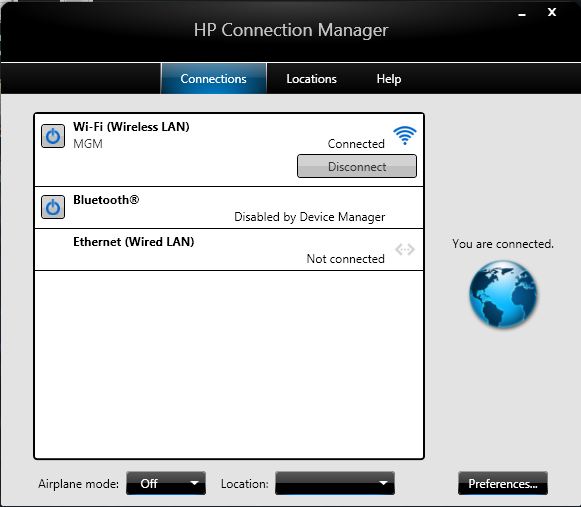Click the blue globe connection icon

click(503, 294)
